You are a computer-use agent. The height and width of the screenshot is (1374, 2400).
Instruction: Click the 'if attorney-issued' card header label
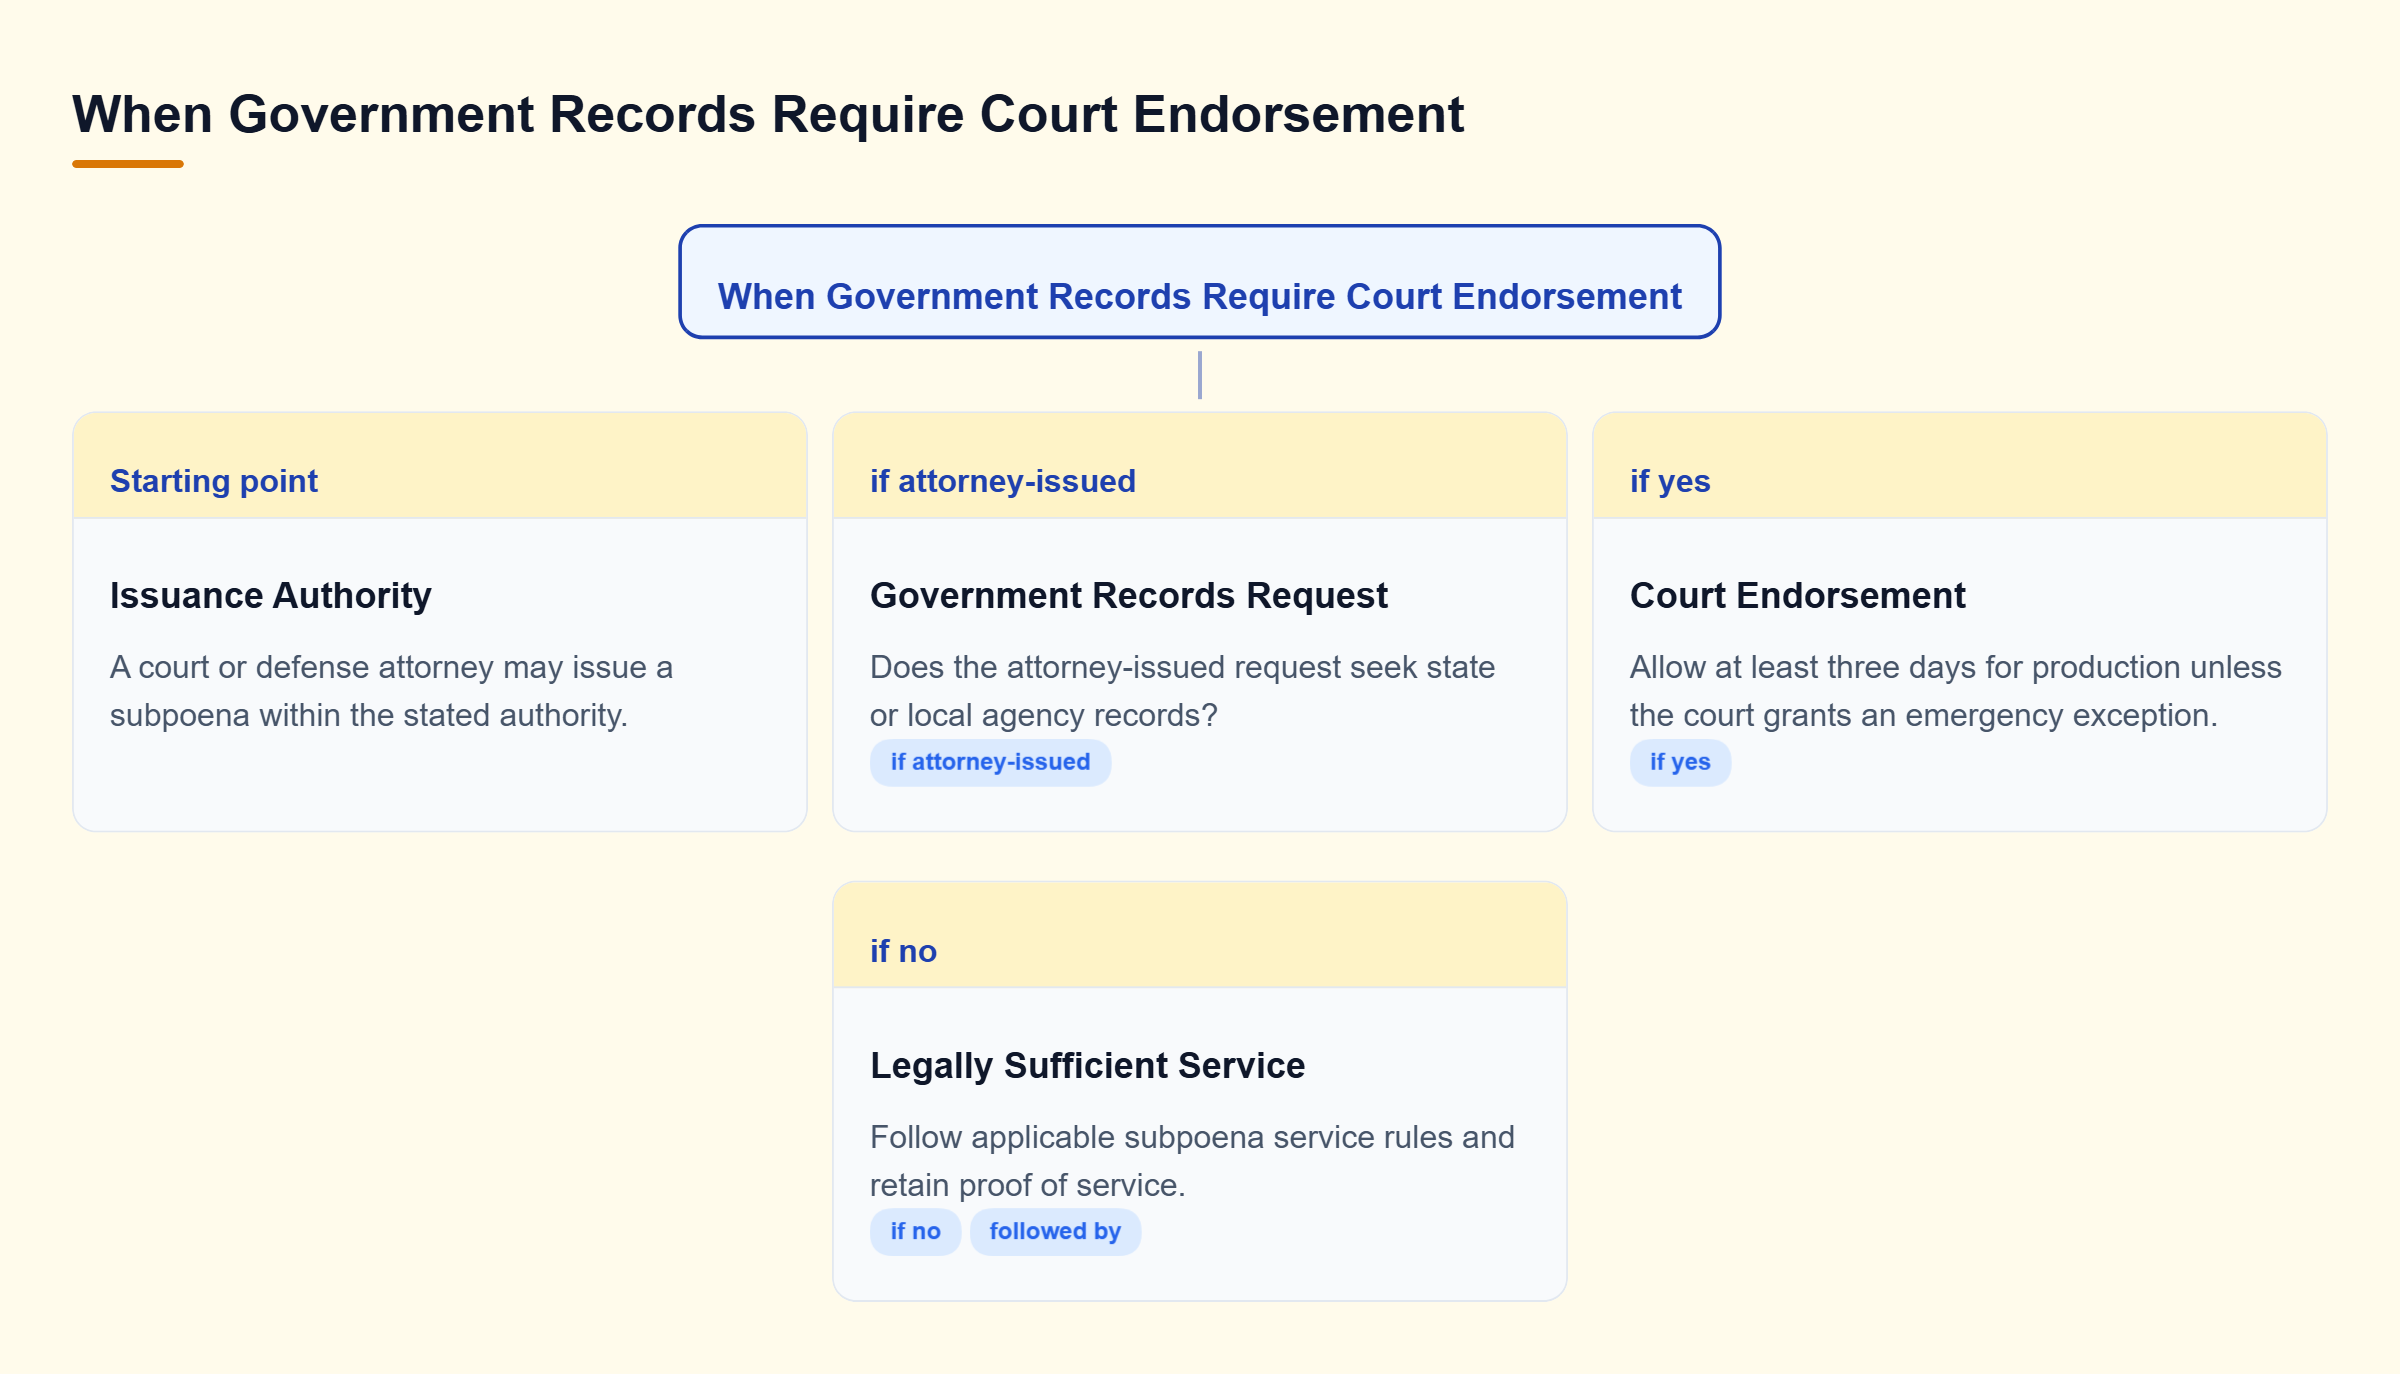[1003, 481]
